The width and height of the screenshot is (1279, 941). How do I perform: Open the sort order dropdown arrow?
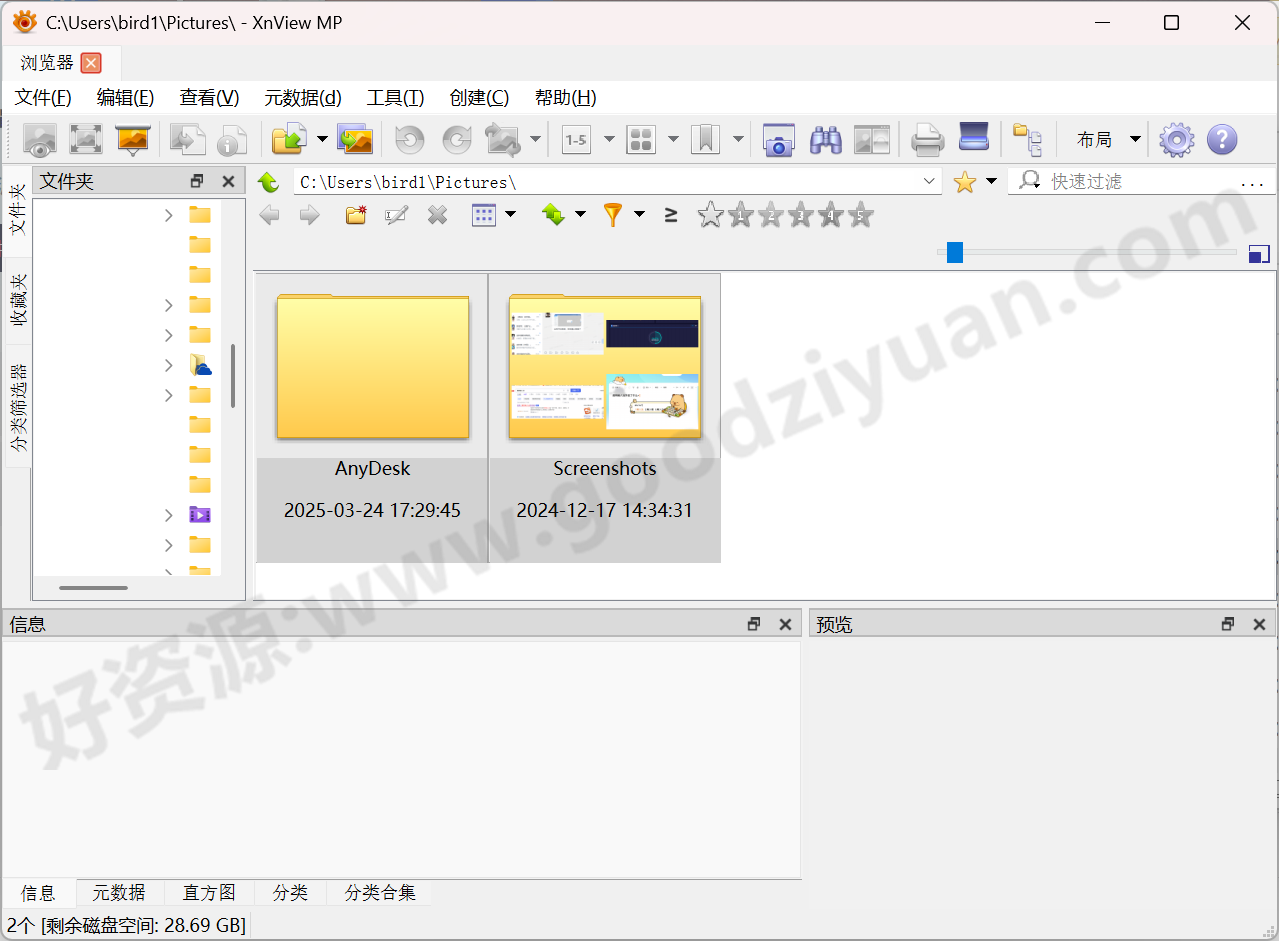580,214
